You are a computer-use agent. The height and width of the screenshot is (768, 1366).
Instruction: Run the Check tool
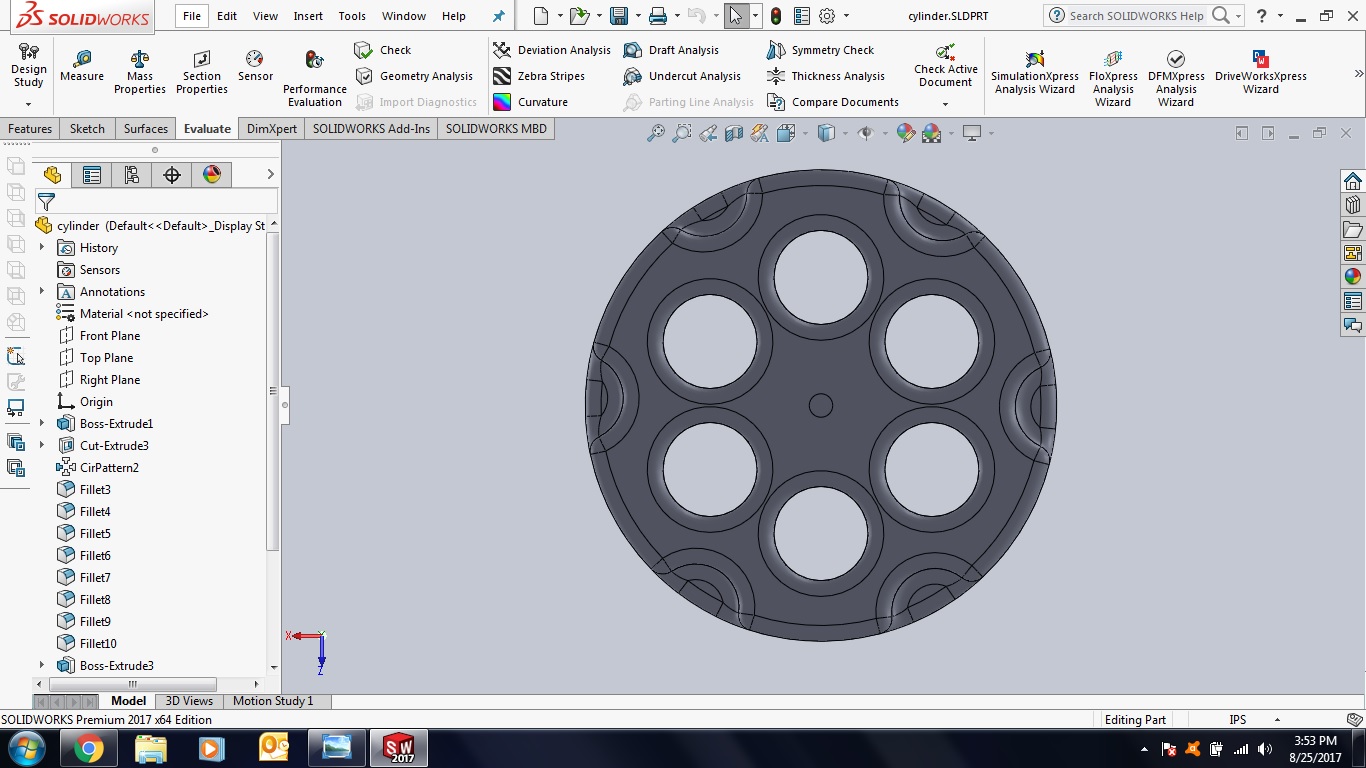(x=383, y=50)
